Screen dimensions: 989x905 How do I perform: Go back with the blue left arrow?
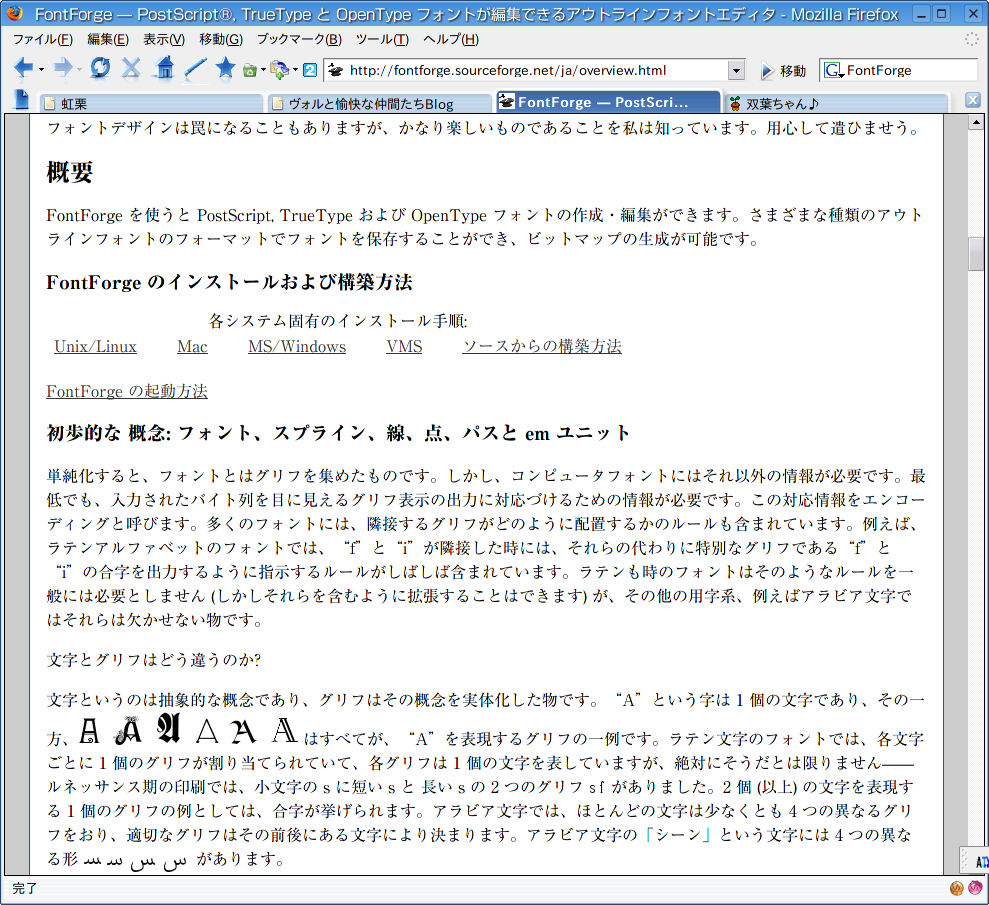point(23,68)
